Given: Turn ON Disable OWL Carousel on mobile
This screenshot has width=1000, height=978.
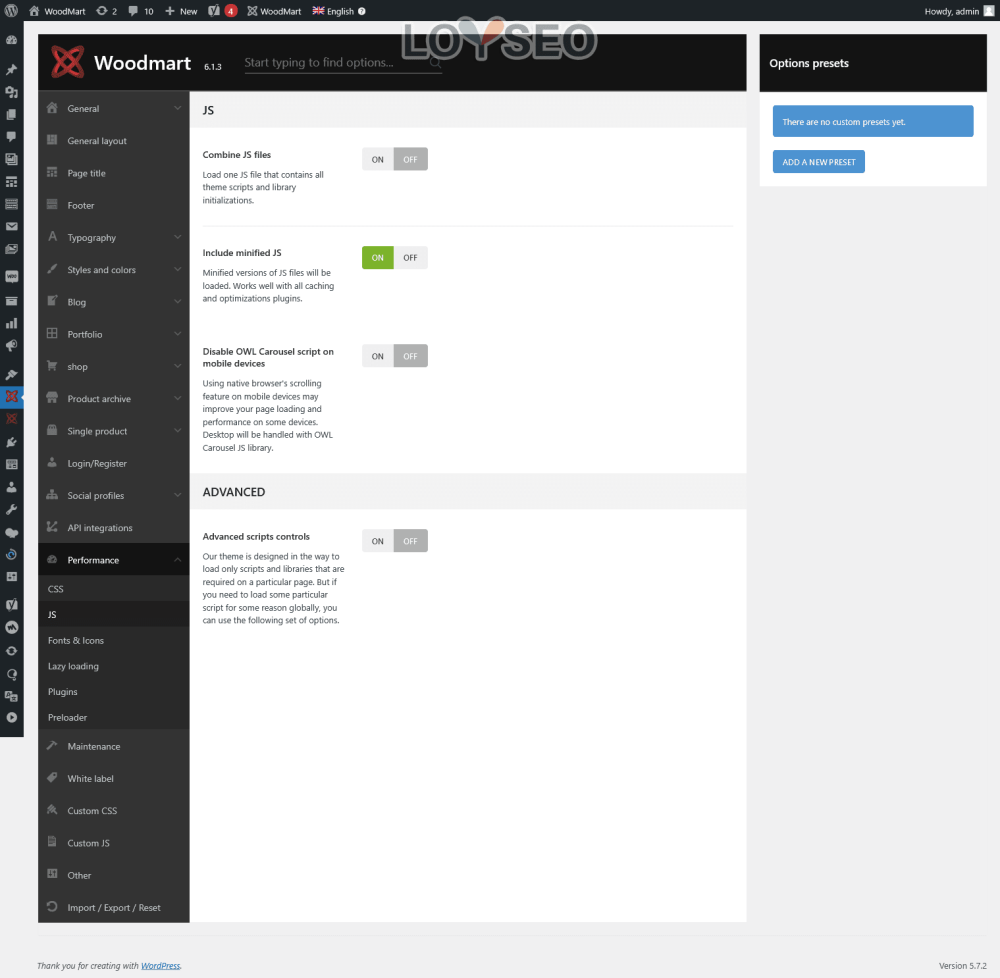Looking at the screenshot, I should [x=378, y=356].
